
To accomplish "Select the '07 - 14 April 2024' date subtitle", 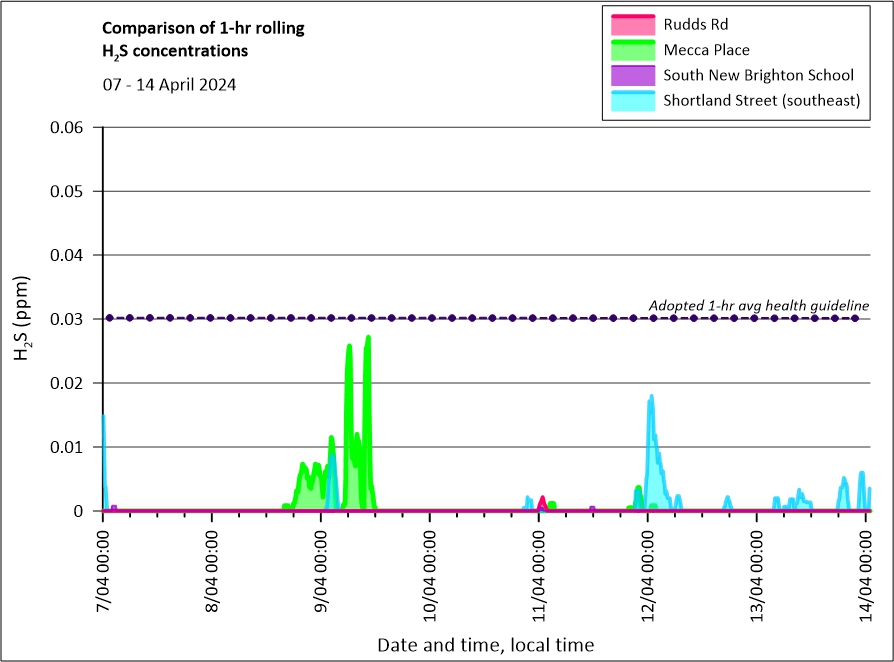I will coord(169,85).
